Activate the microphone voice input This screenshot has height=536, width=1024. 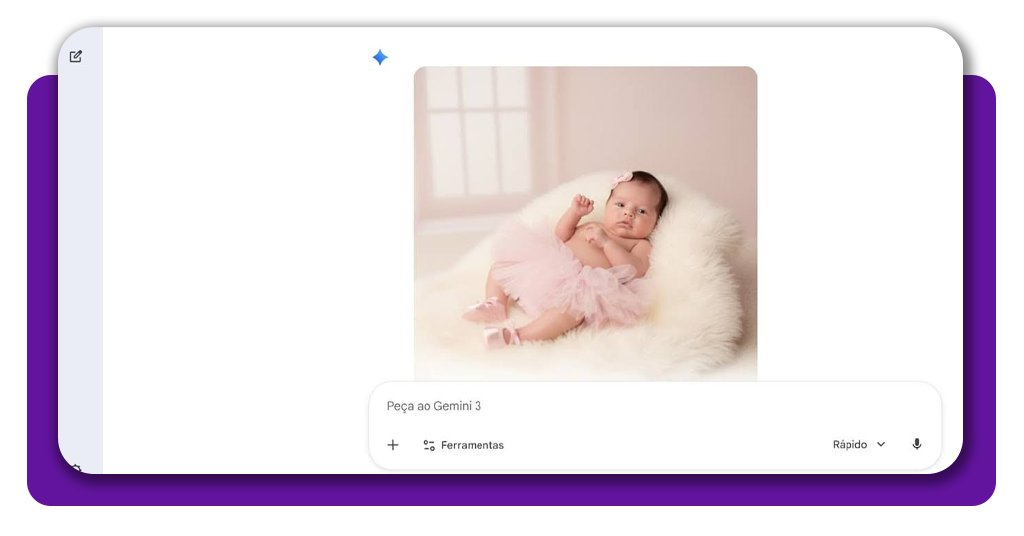(916, 445)
